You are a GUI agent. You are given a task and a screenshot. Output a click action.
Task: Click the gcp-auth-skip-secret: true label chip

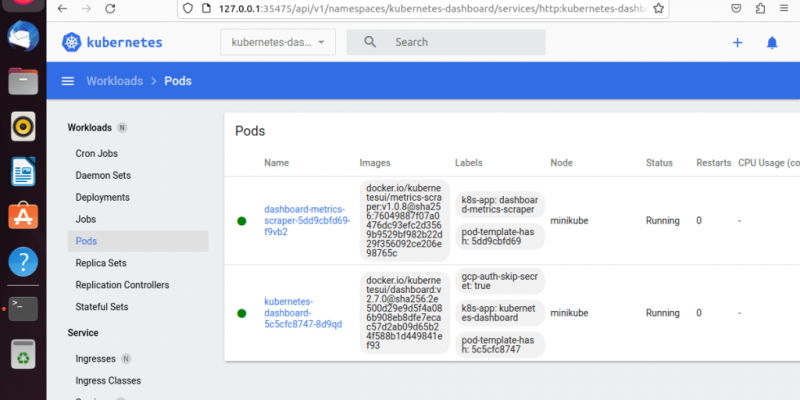(500, 281)
